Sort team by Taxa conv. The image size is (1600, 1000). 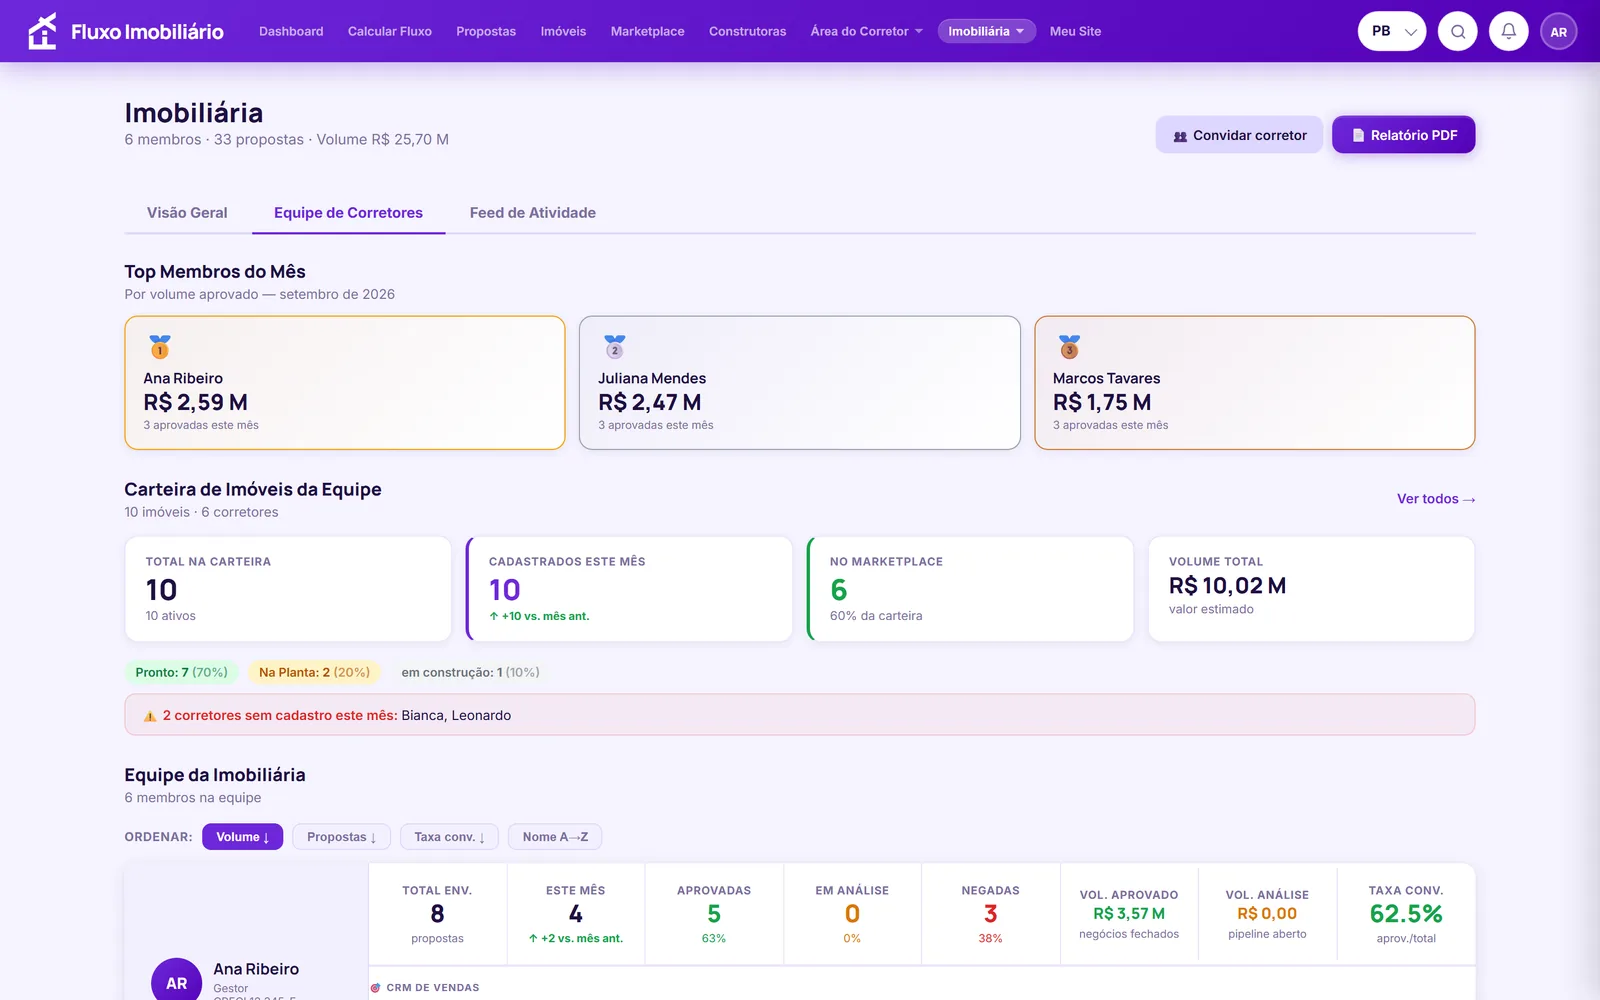[x=449, y=837]
